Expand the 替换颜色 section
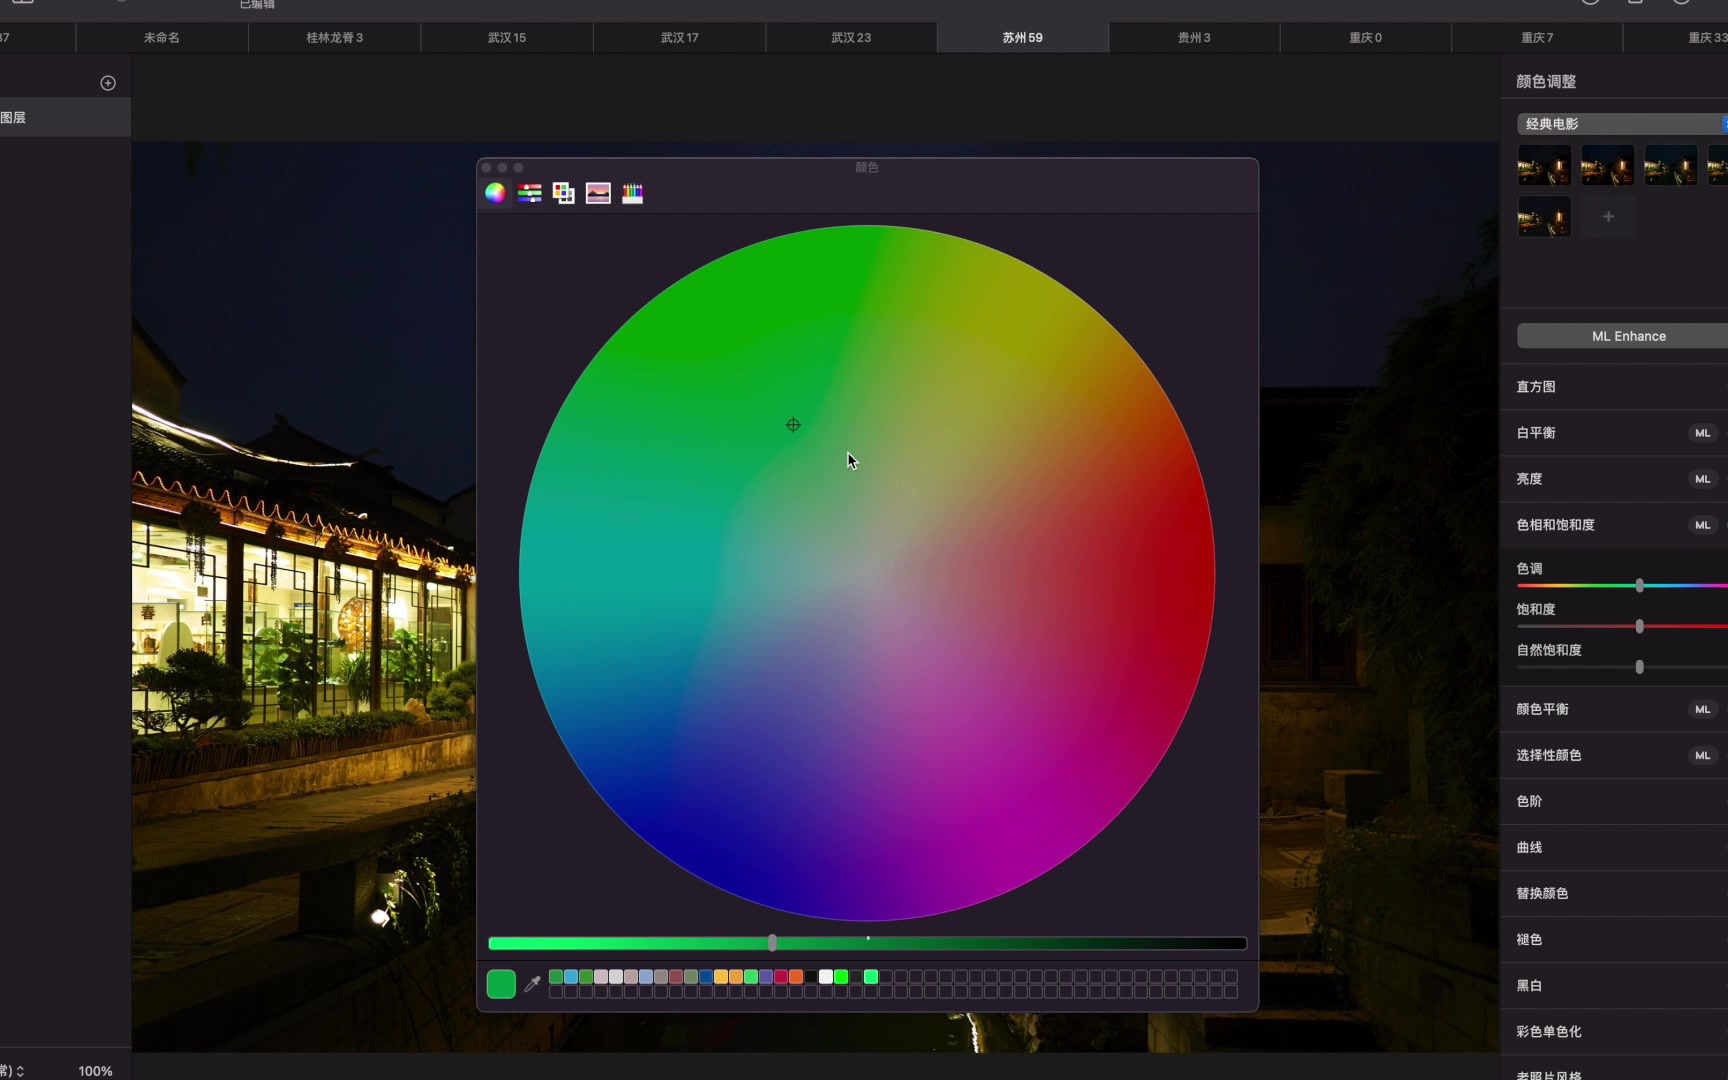Screen dimensions: 1728x1080 (1542, 893)
